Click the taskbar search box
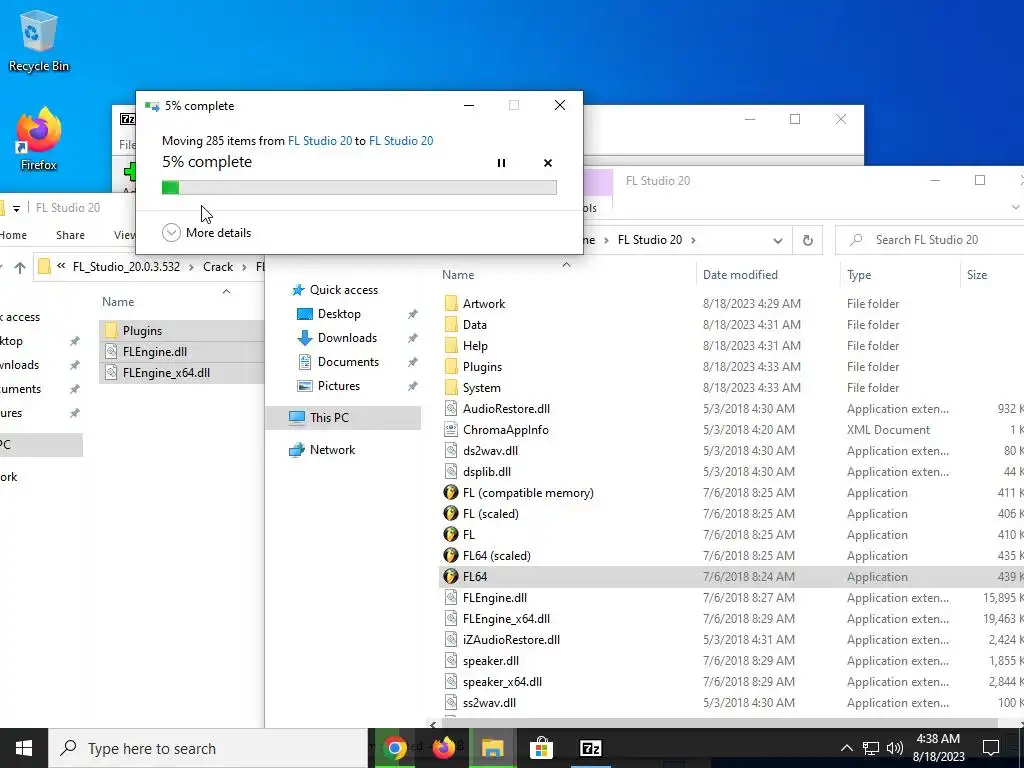The image size is (1024, 768). point(208,748)
